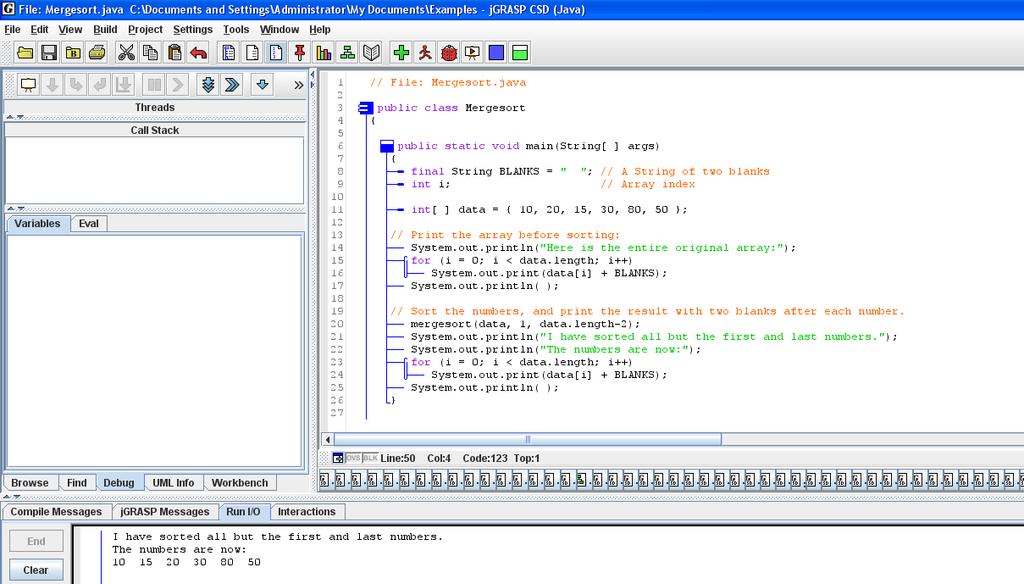Click the up arrow above Compile Messages tab
The height and width of the screenshot is (584, 1024).
pos(7,497)
